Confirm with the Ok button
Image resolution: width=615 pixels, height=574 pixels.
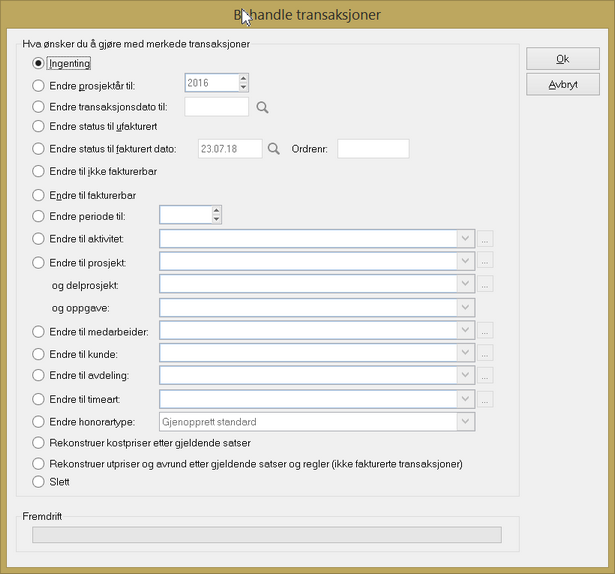click(563, 59)
